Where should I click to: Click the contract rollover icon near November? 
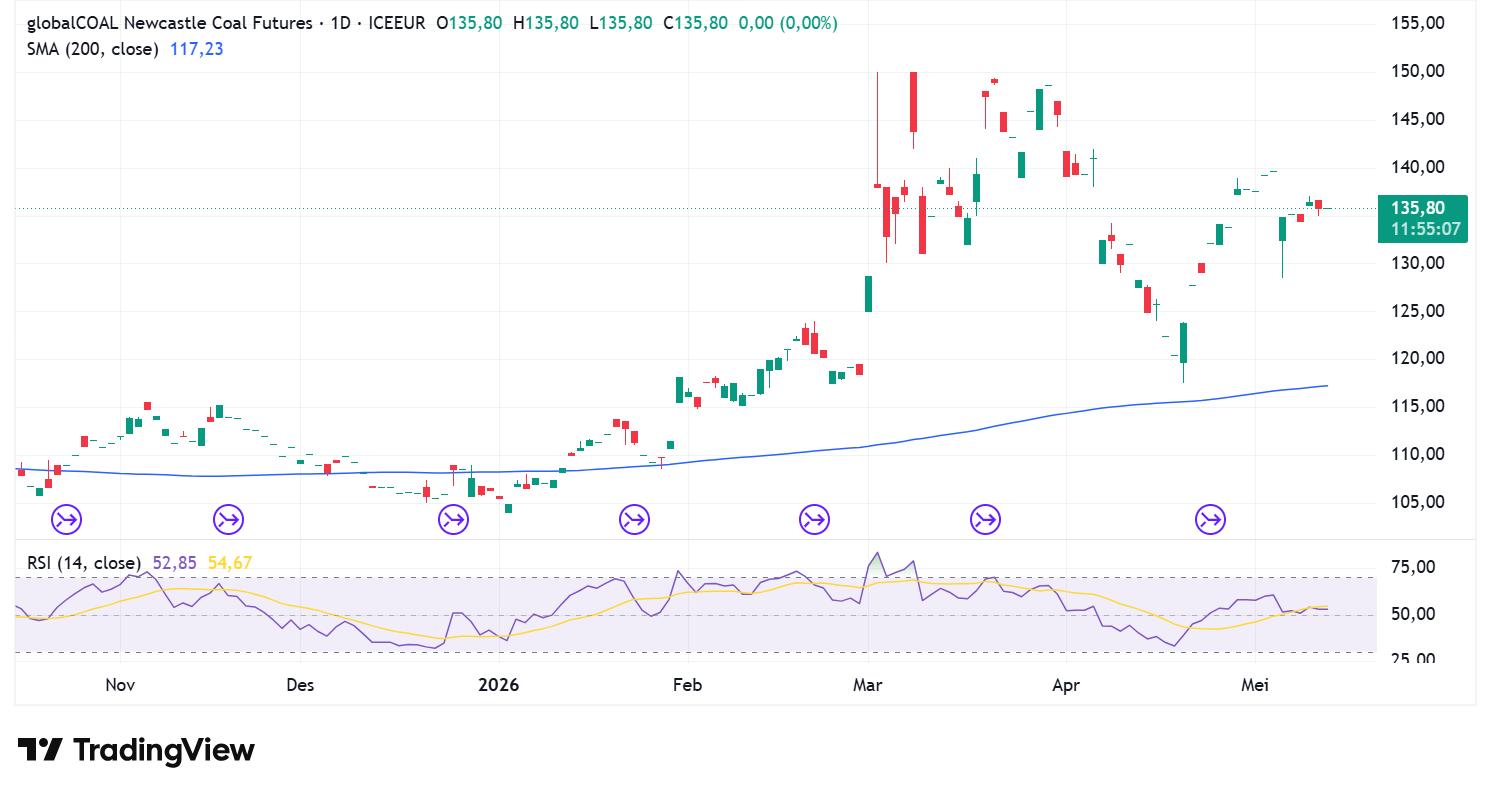[66, 519]
